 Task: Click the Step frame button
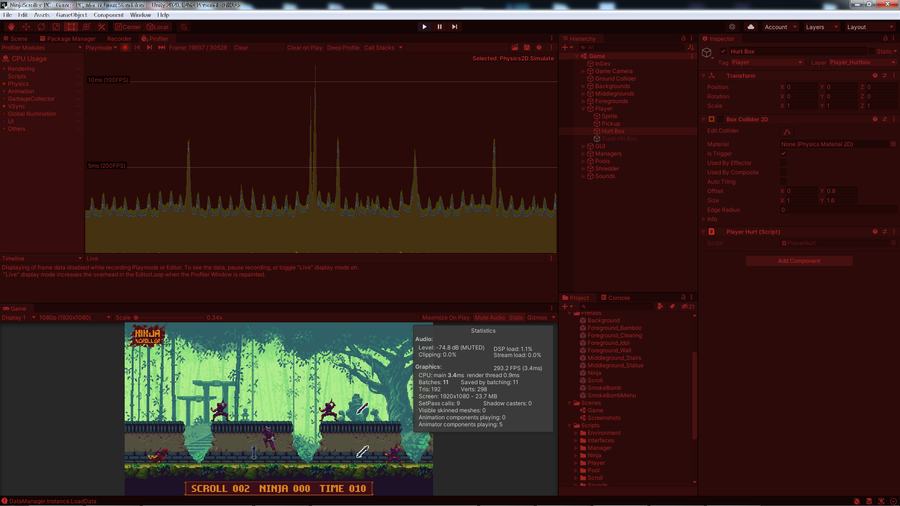point(454,27)
